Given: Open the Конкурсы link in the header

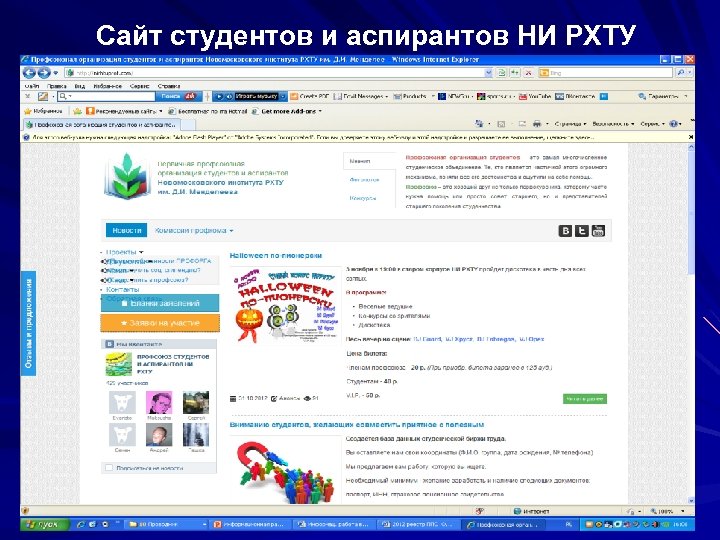Looking at the screenshot, I should click(363, 198).
